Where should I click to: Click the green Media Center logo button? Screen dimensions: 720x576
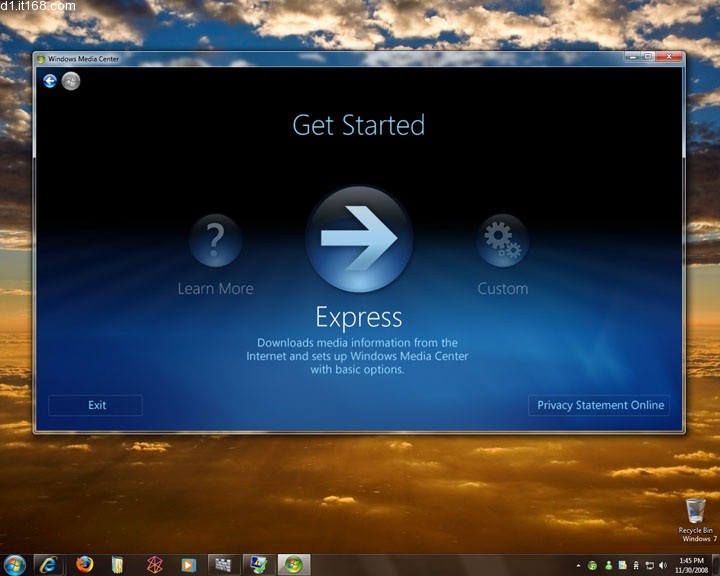click(71, 81)
